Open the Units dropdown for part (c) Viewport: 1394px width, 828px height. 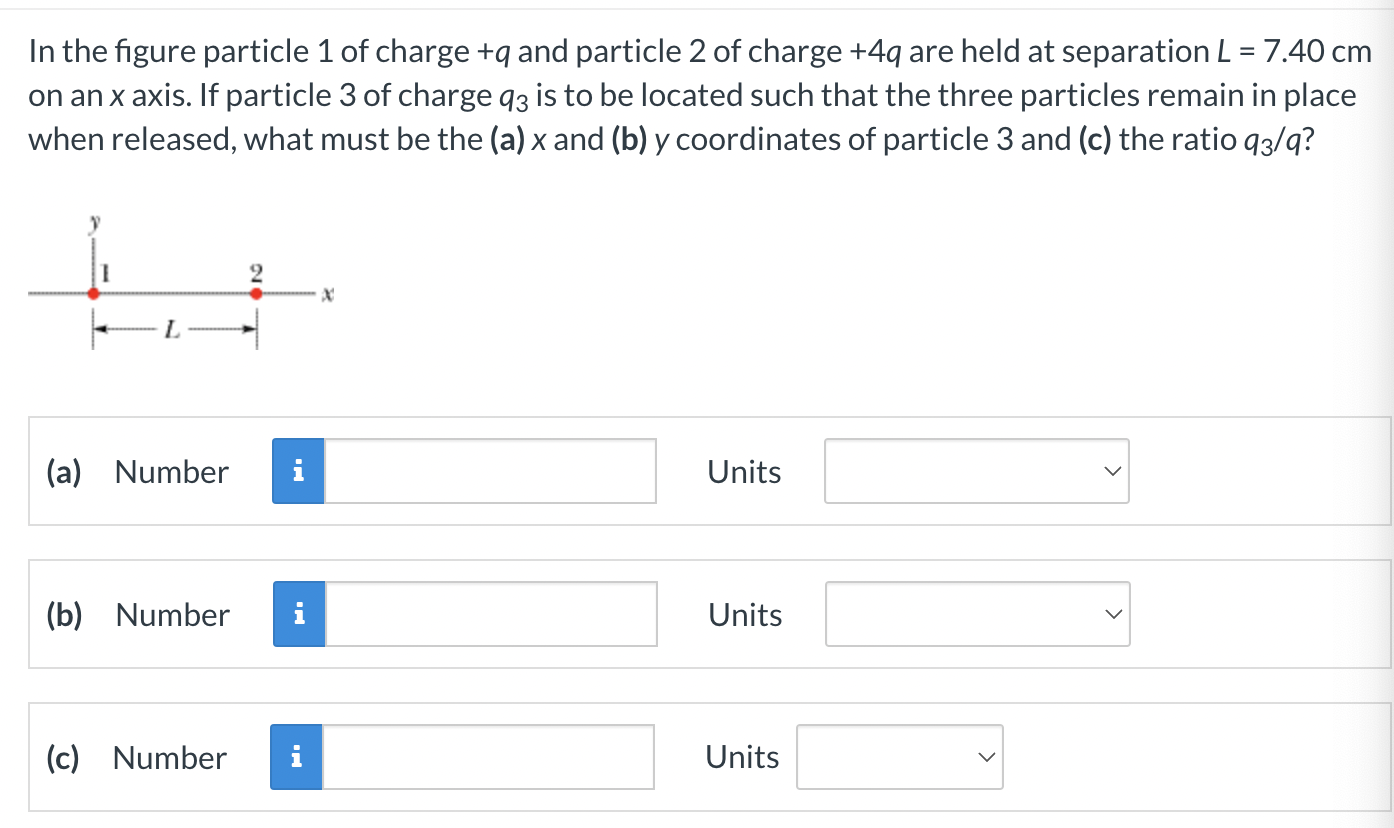pyautogui.click(x=898, y=757)
